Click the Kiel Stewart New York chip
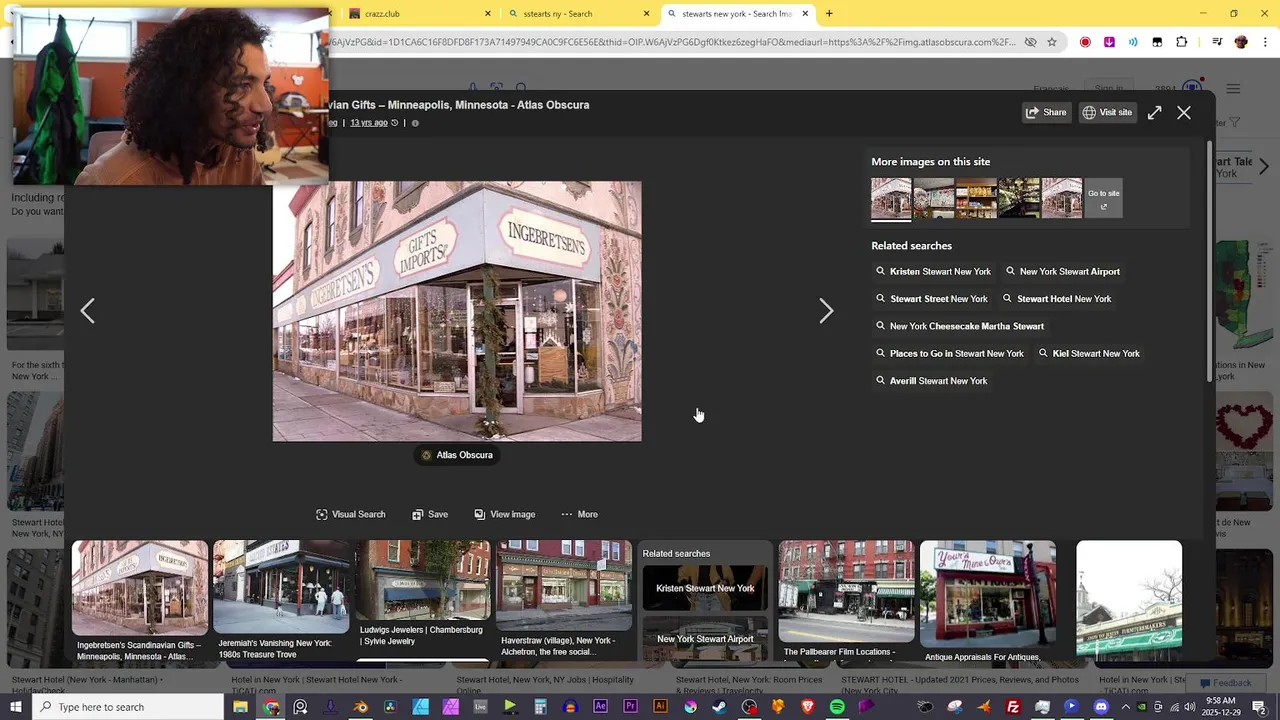Screen dimensions: 1280x720 (1089, 353)
